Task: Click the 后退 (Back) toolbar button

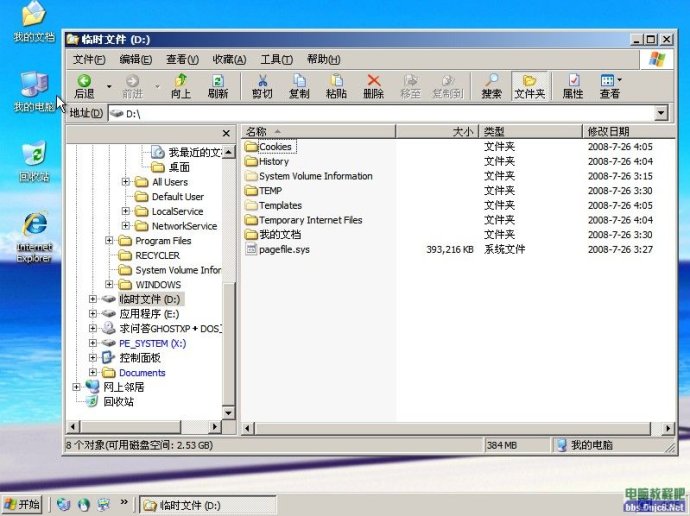Action: [x=84, y=86]
